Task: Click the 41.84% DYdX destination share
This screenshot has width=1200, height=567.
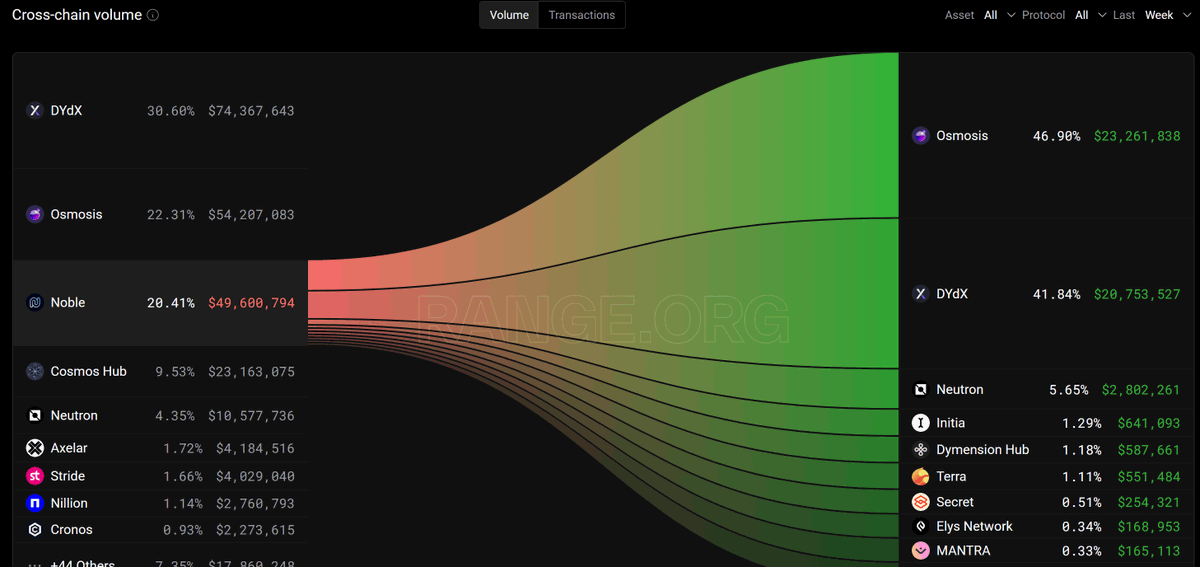Action: click(x=1057, y=294)
